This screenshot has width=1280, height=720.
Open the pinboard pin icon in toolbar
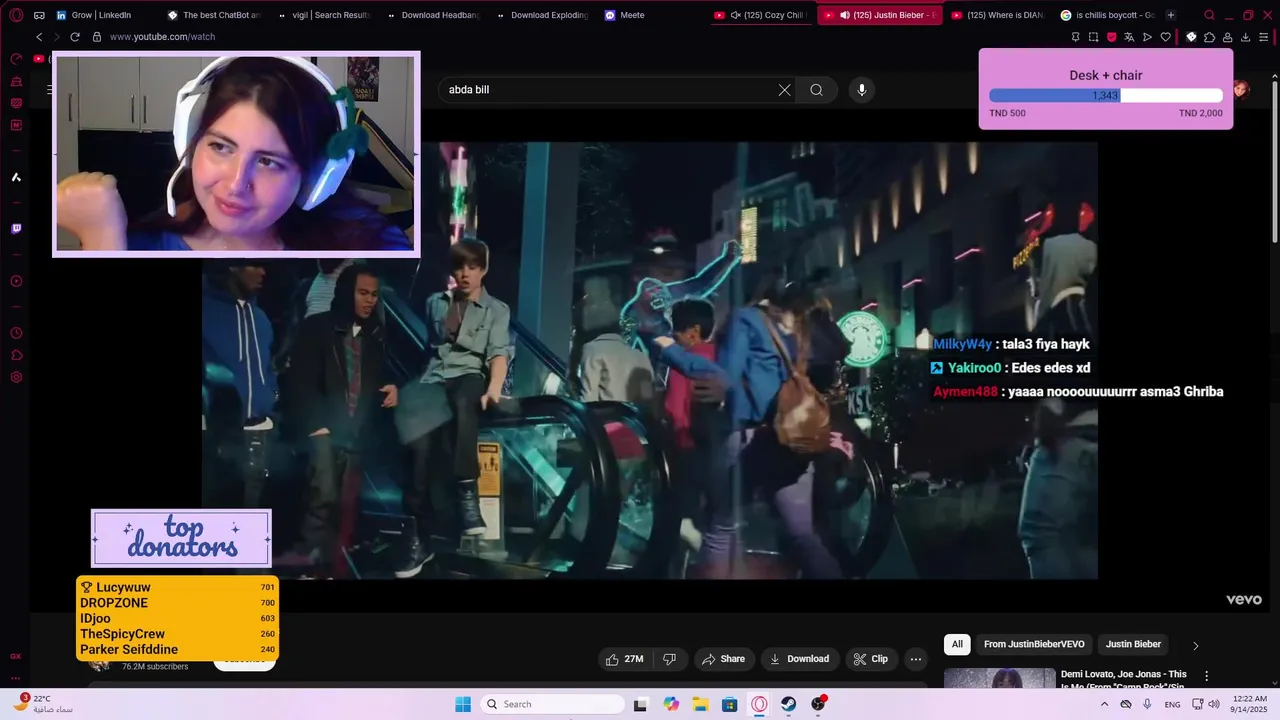point(1075,37)
